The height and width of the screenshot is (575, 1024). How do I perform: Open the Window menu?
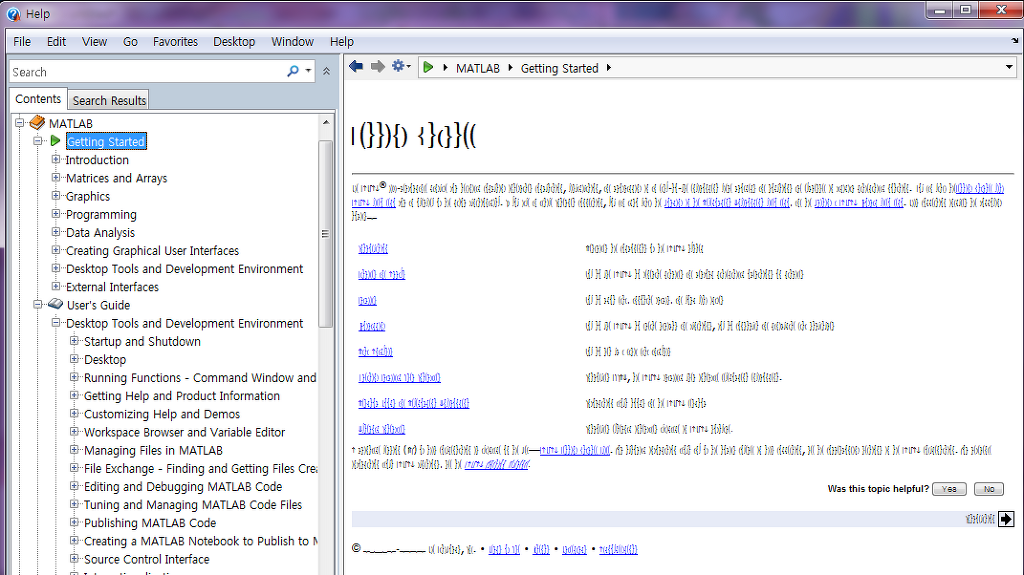[292, 41]
